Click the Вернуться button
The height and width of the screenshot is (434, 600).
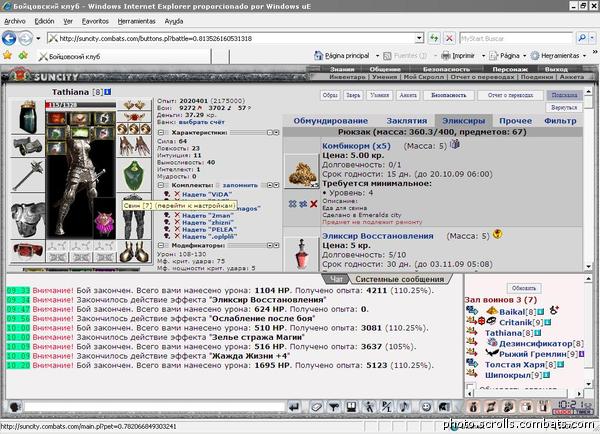[564, 108]
